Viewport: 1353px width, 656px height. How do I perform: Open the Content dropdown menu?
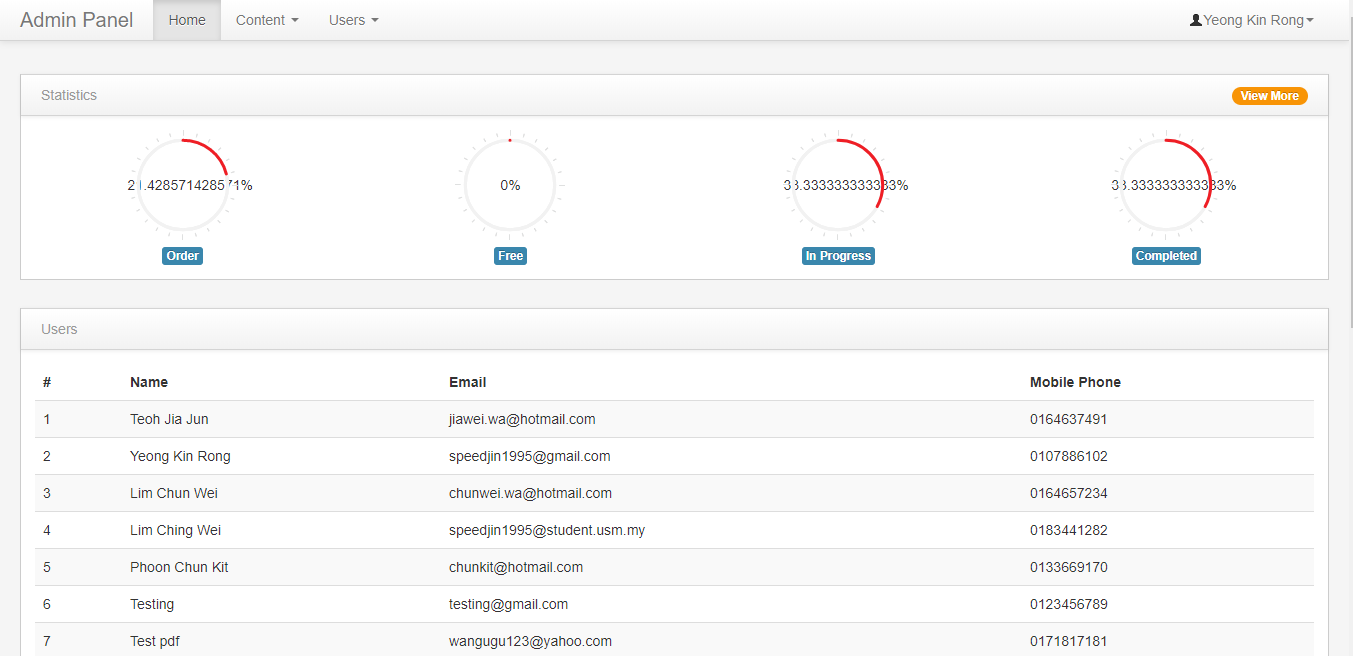point(267,20)
